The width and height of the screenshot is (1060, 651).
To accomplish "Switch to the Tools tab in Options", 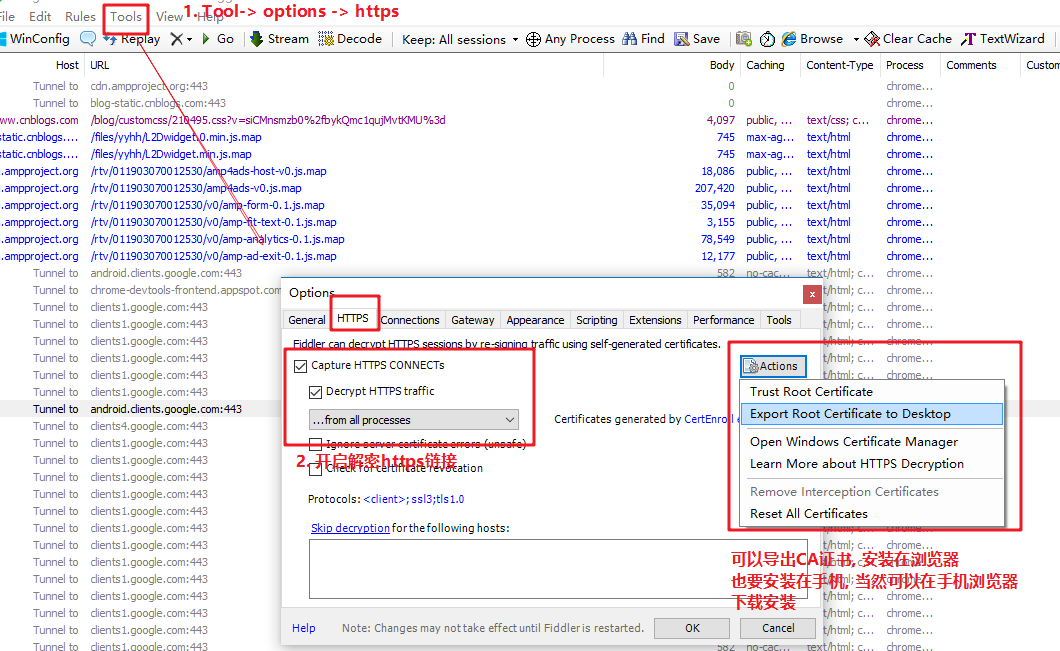I will (779, 320).
